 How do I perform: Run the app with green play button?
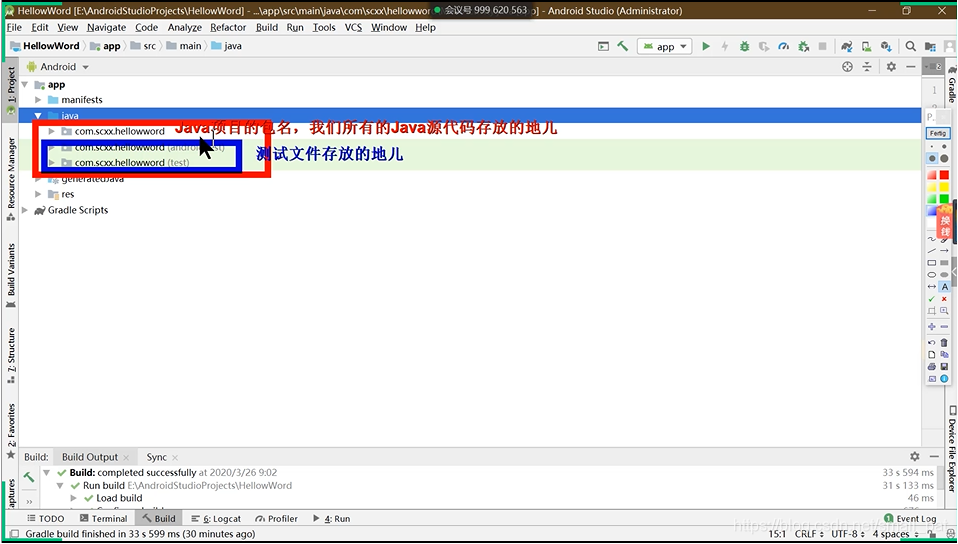[x=706, y=46]
